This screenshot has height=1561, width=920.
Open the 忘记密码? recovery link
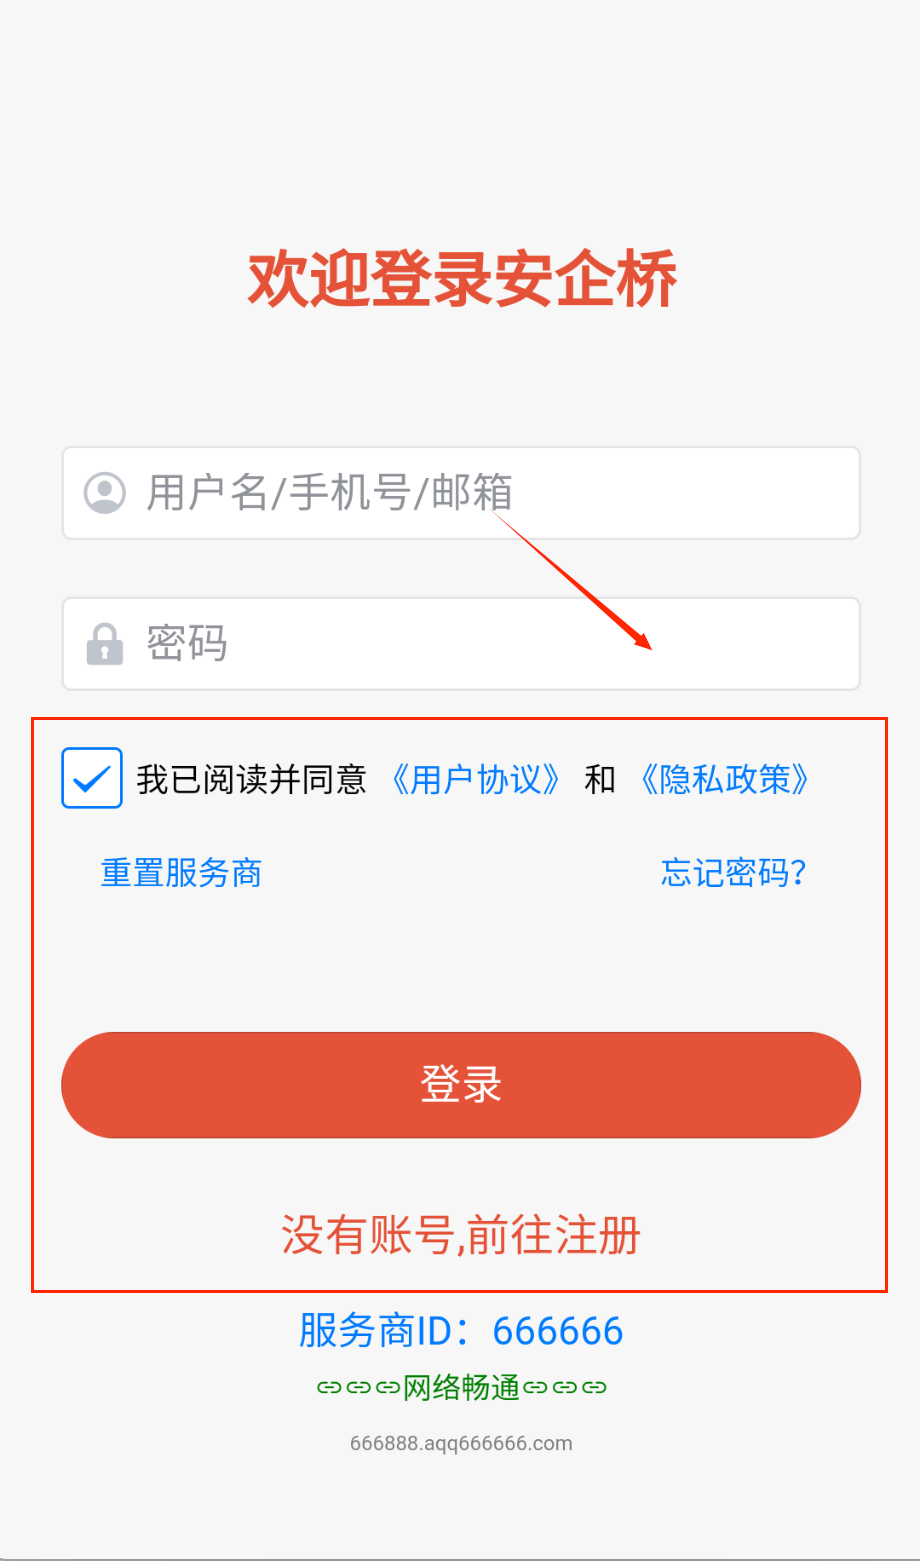pos(733,873)
